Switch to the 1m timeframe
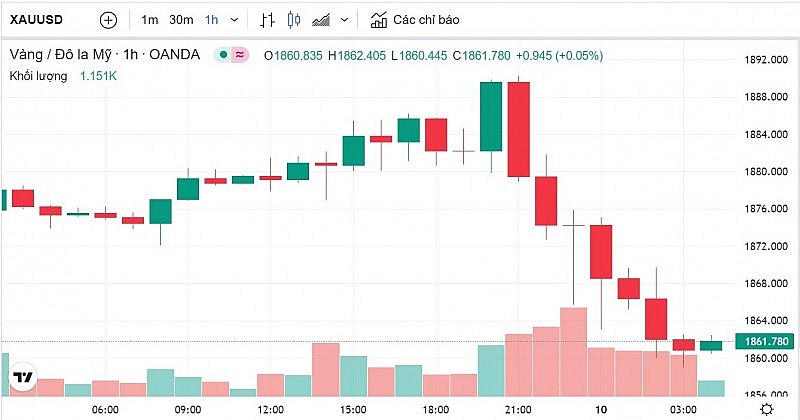This screenshot has height=420, width=800. pos(150,19)
